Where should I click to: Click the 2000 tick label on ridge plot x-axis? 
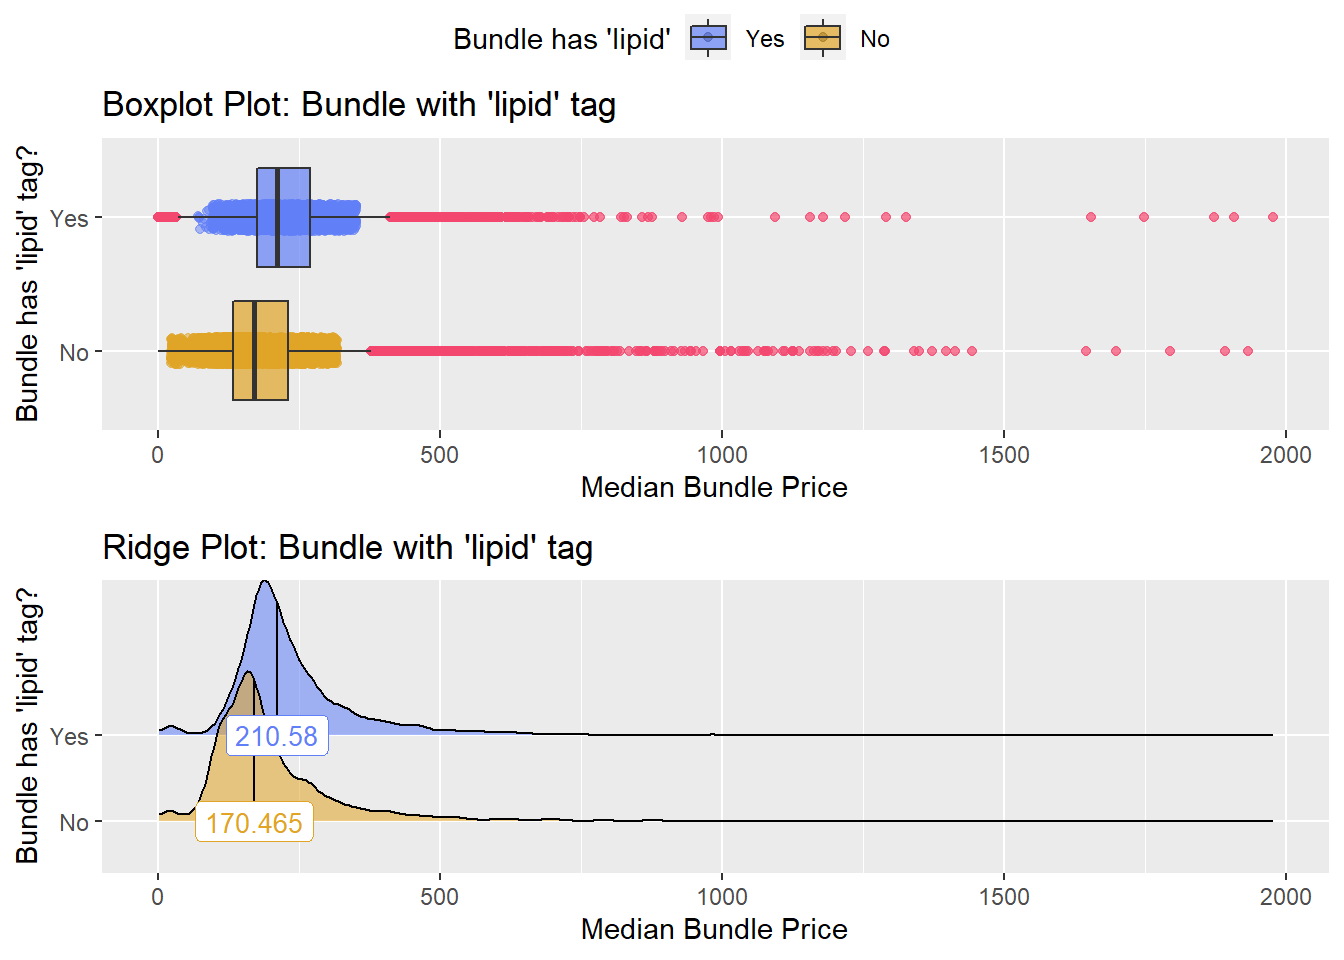pos(1285,896)
